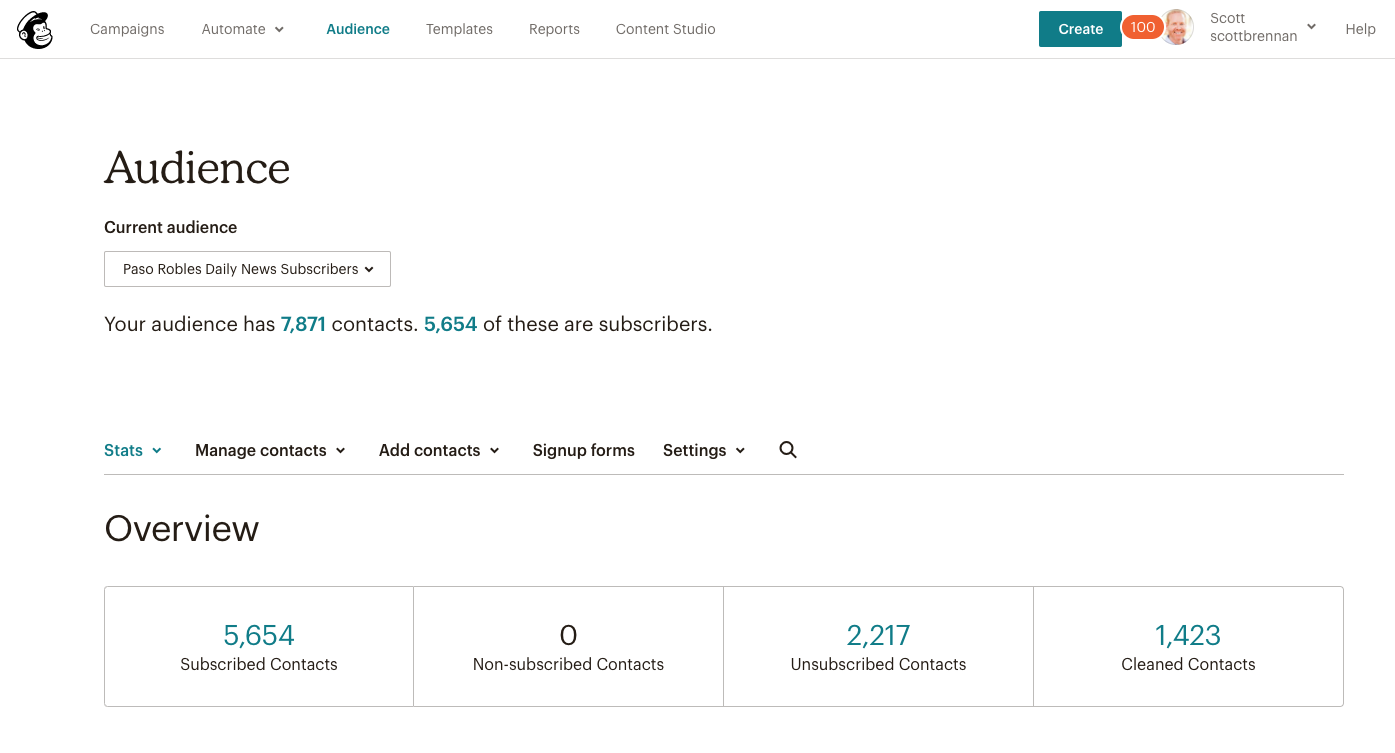Click the Help link

1360,29
